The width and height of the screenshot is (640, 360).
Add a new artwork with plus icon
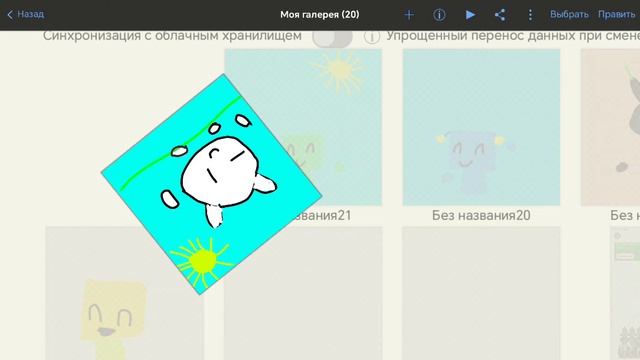(409, 15)
